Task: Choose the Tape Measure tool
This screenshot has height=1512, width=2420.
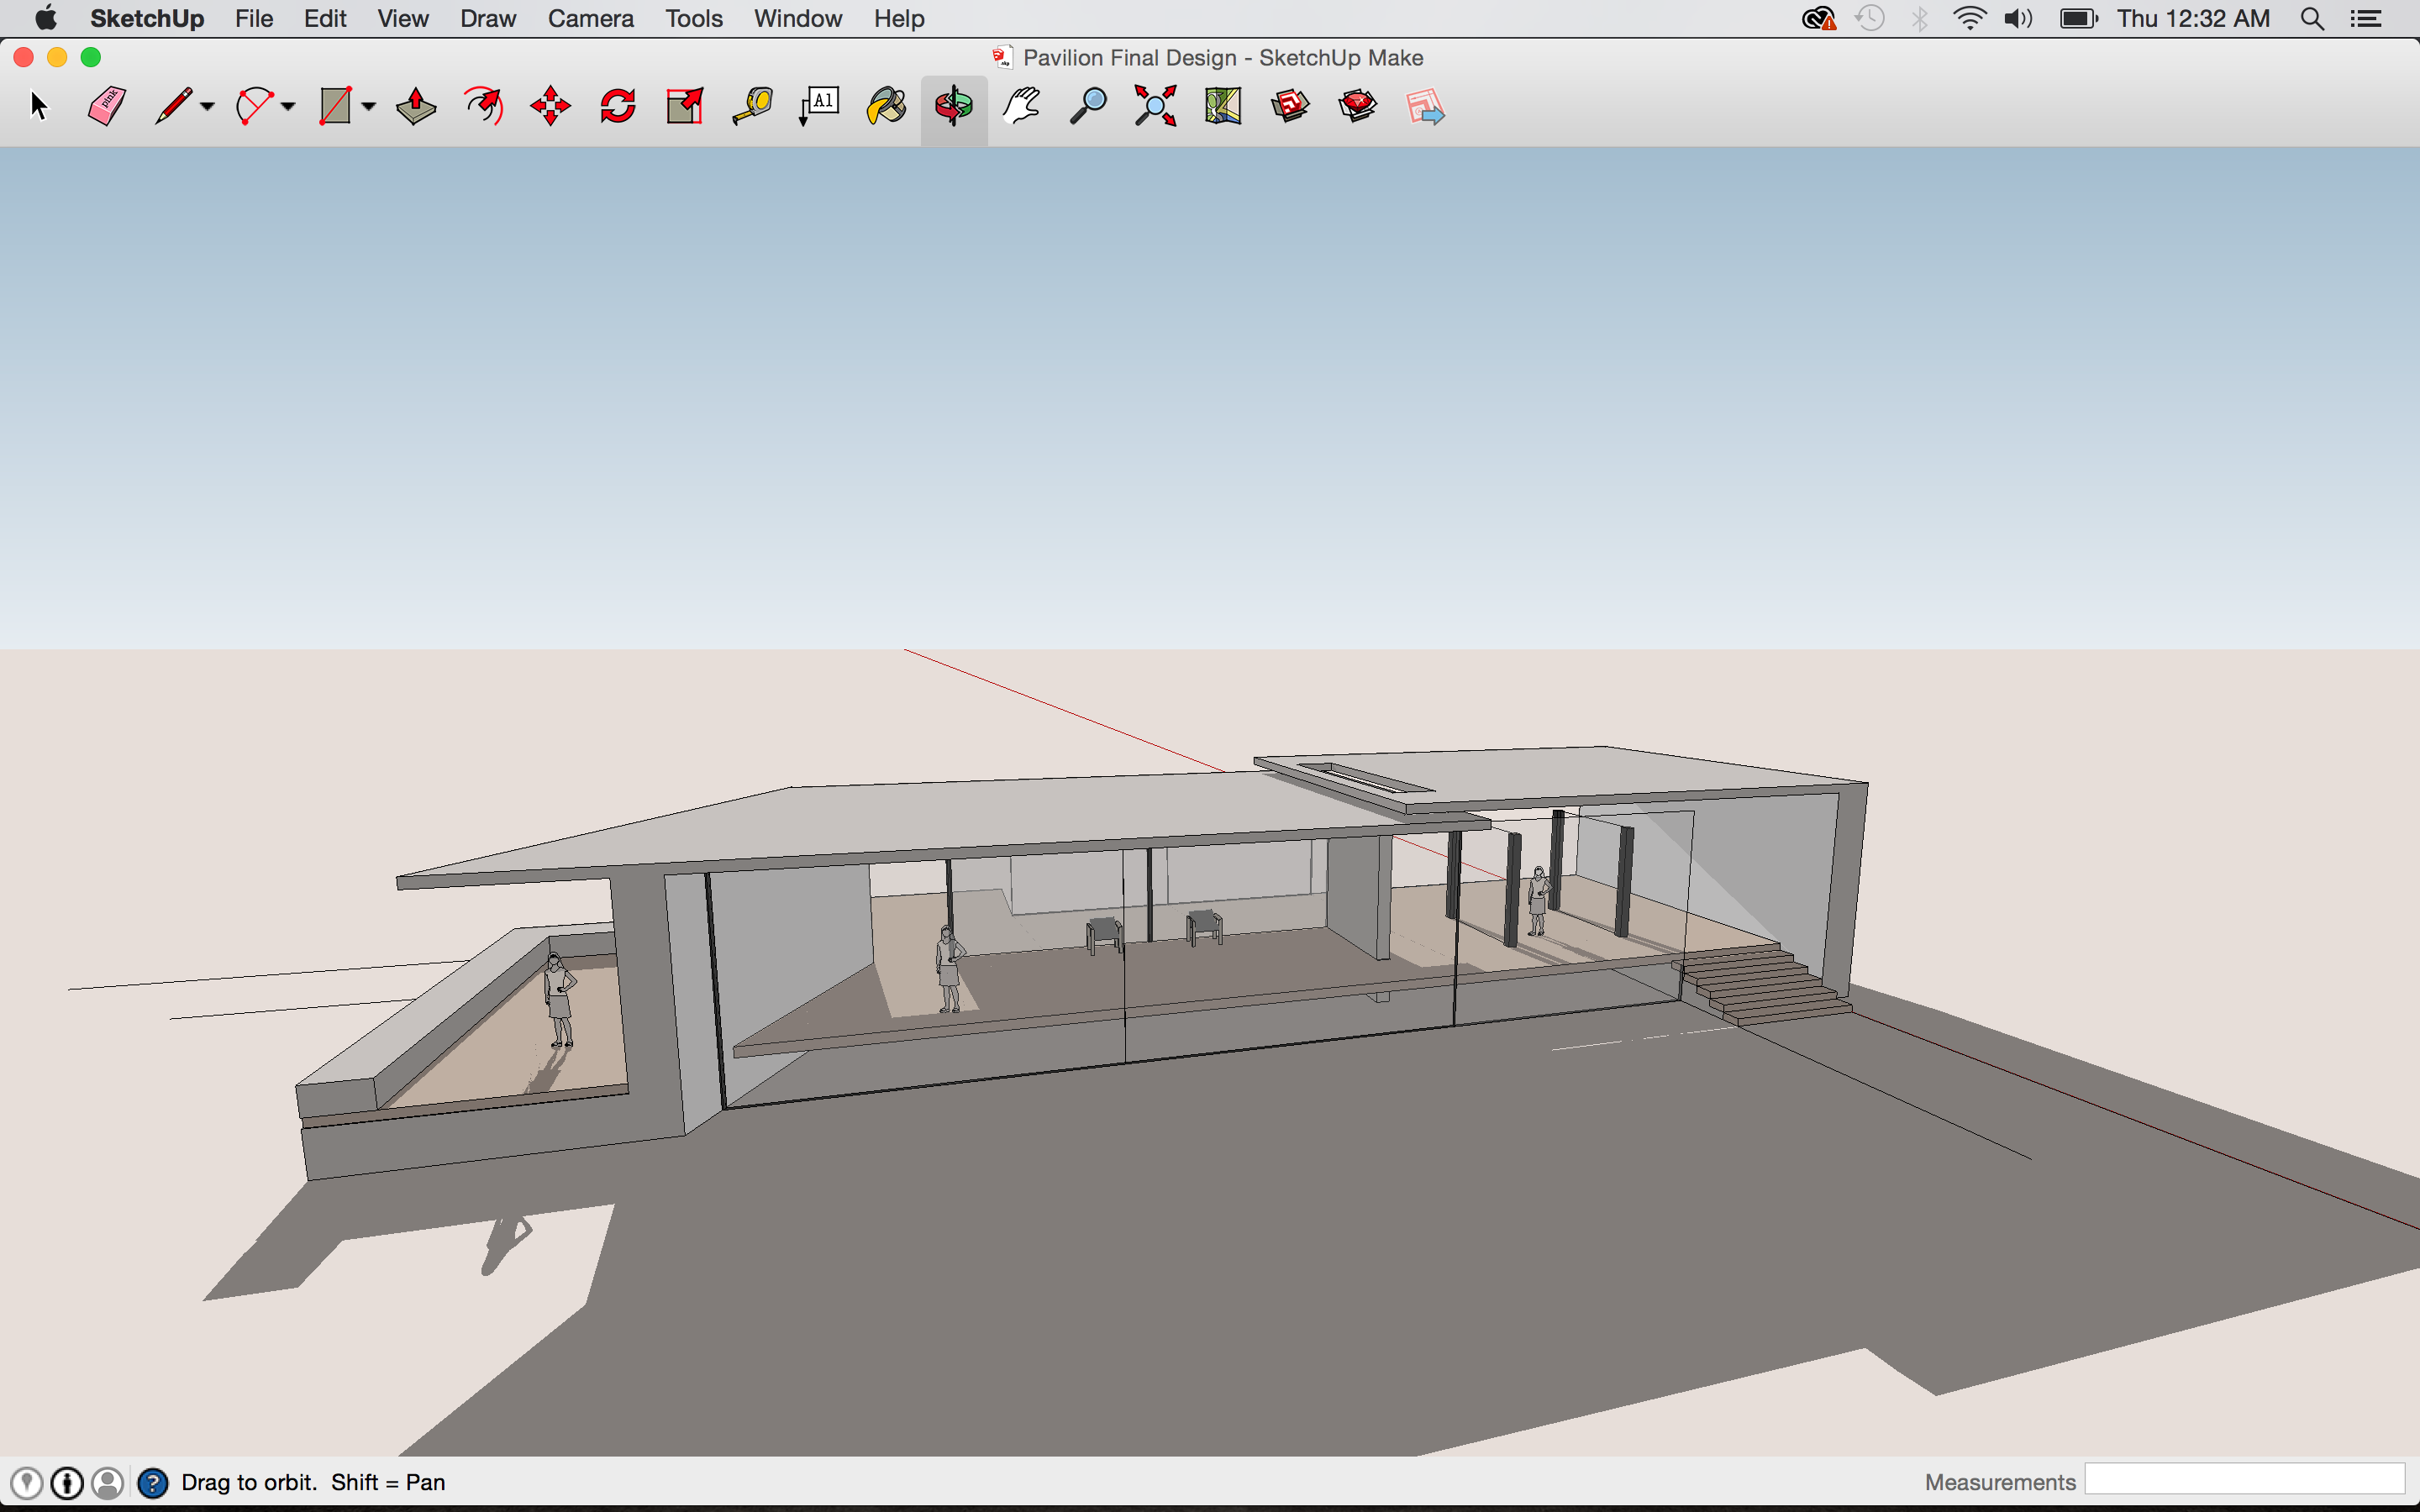Action: tap(752, 106)
